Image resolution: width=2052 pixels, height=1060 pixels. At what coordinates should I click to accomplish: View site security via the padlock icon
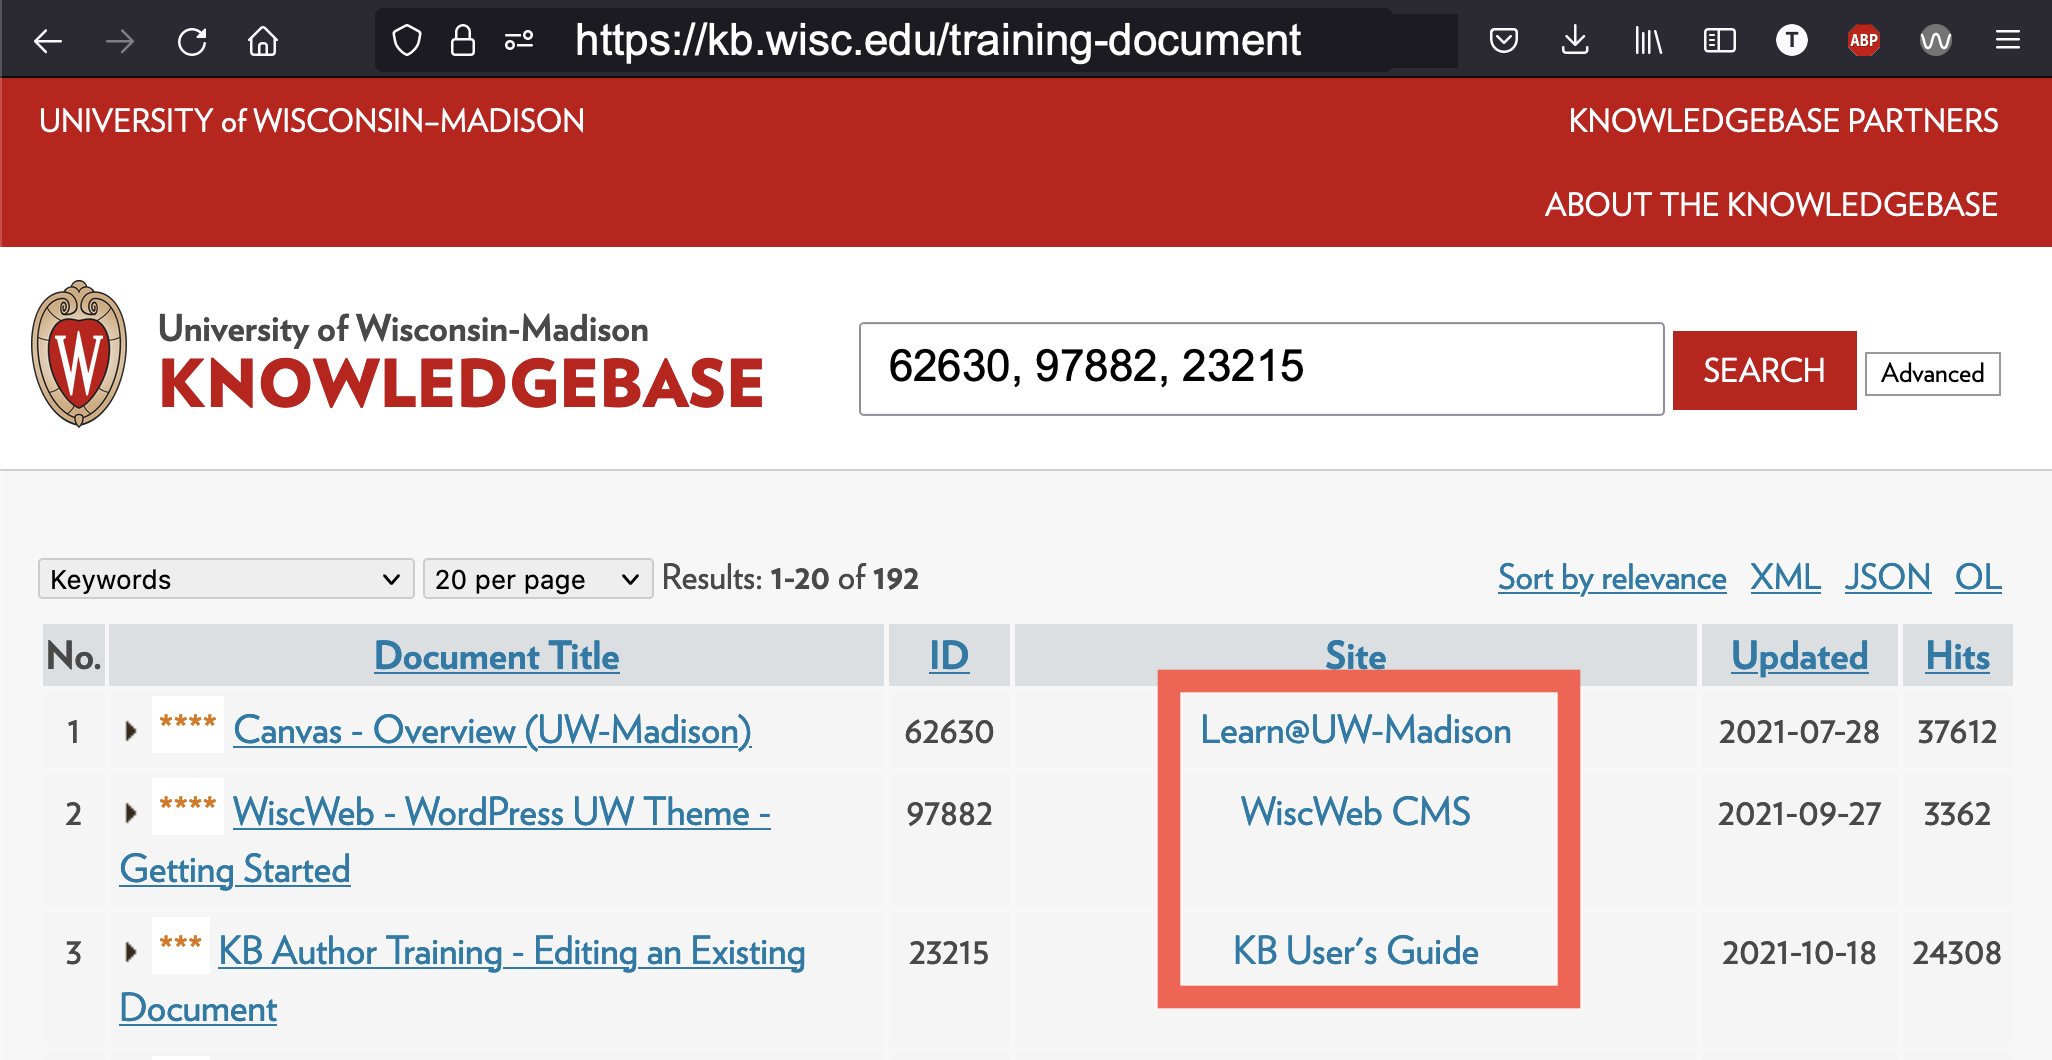pyautogui.click(x=463, y=41)
